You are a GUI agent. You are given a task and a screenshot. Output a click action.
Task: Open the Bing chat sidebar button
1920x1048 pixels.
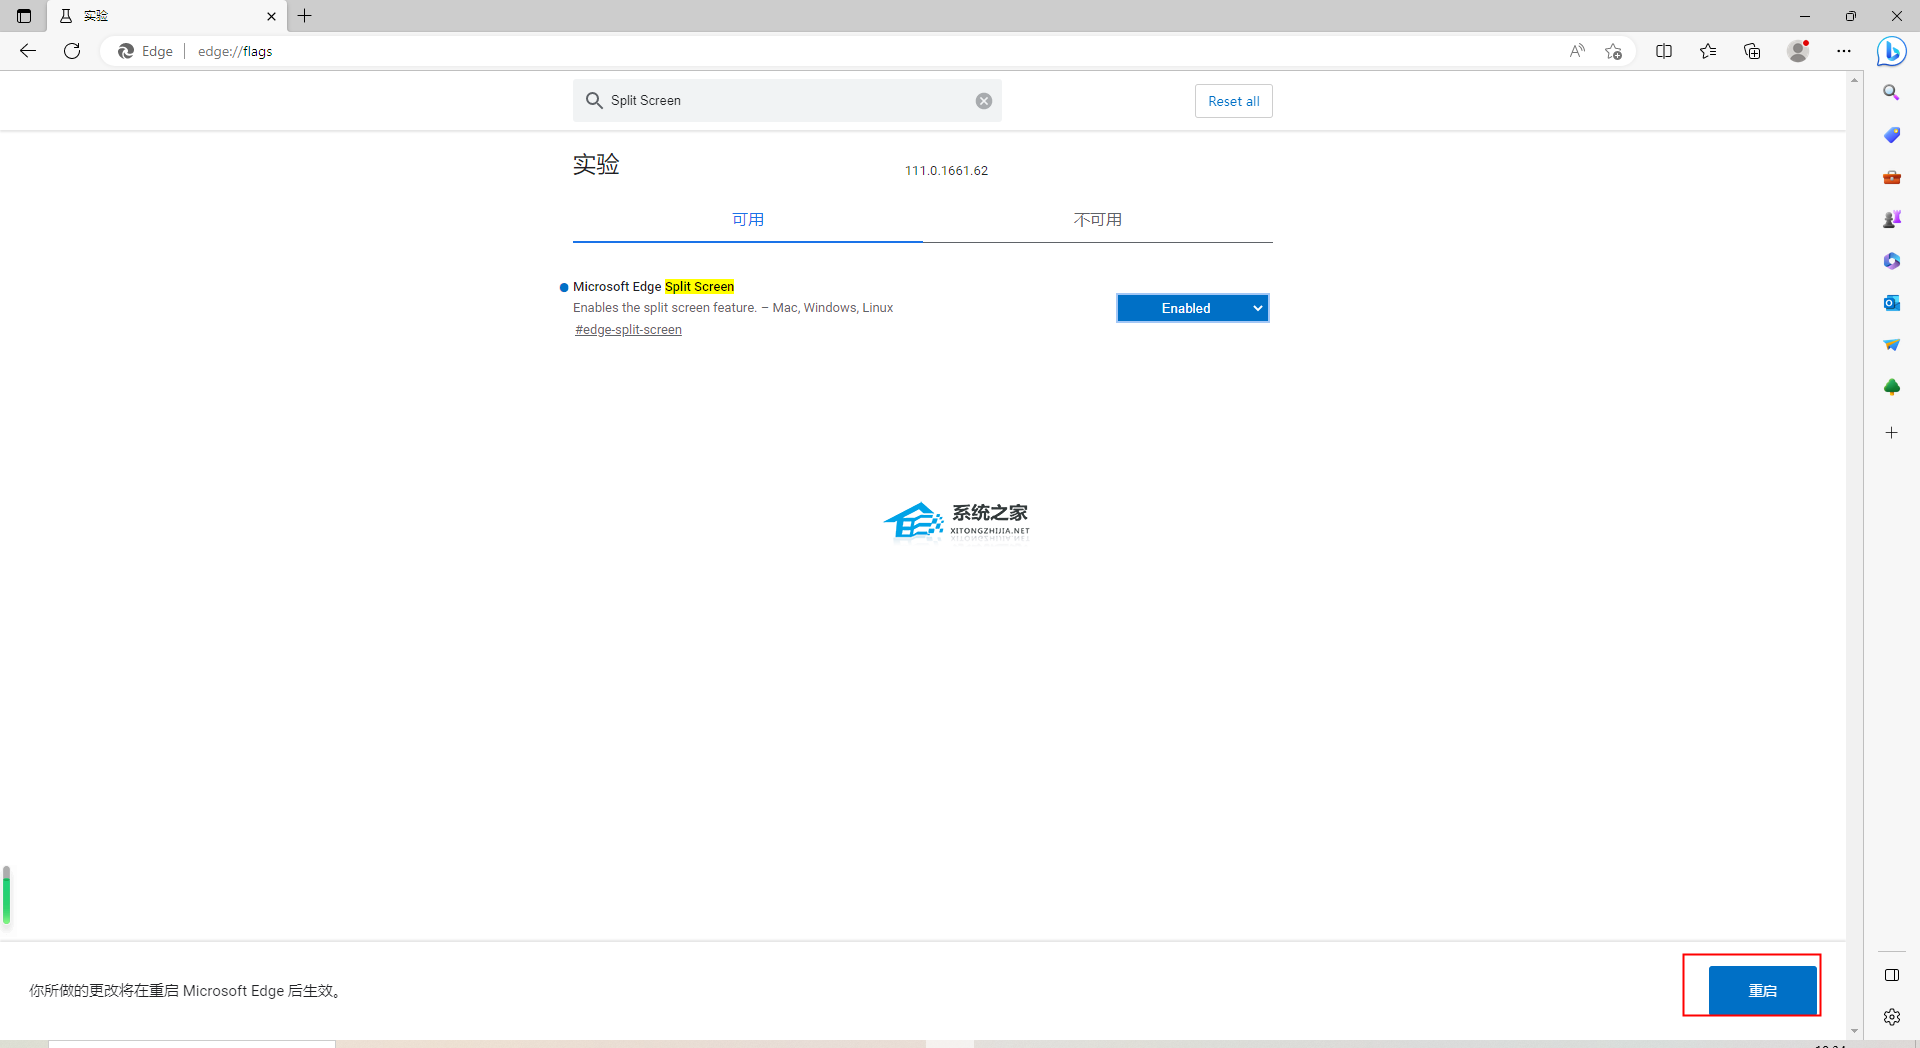pos(1891,51)
